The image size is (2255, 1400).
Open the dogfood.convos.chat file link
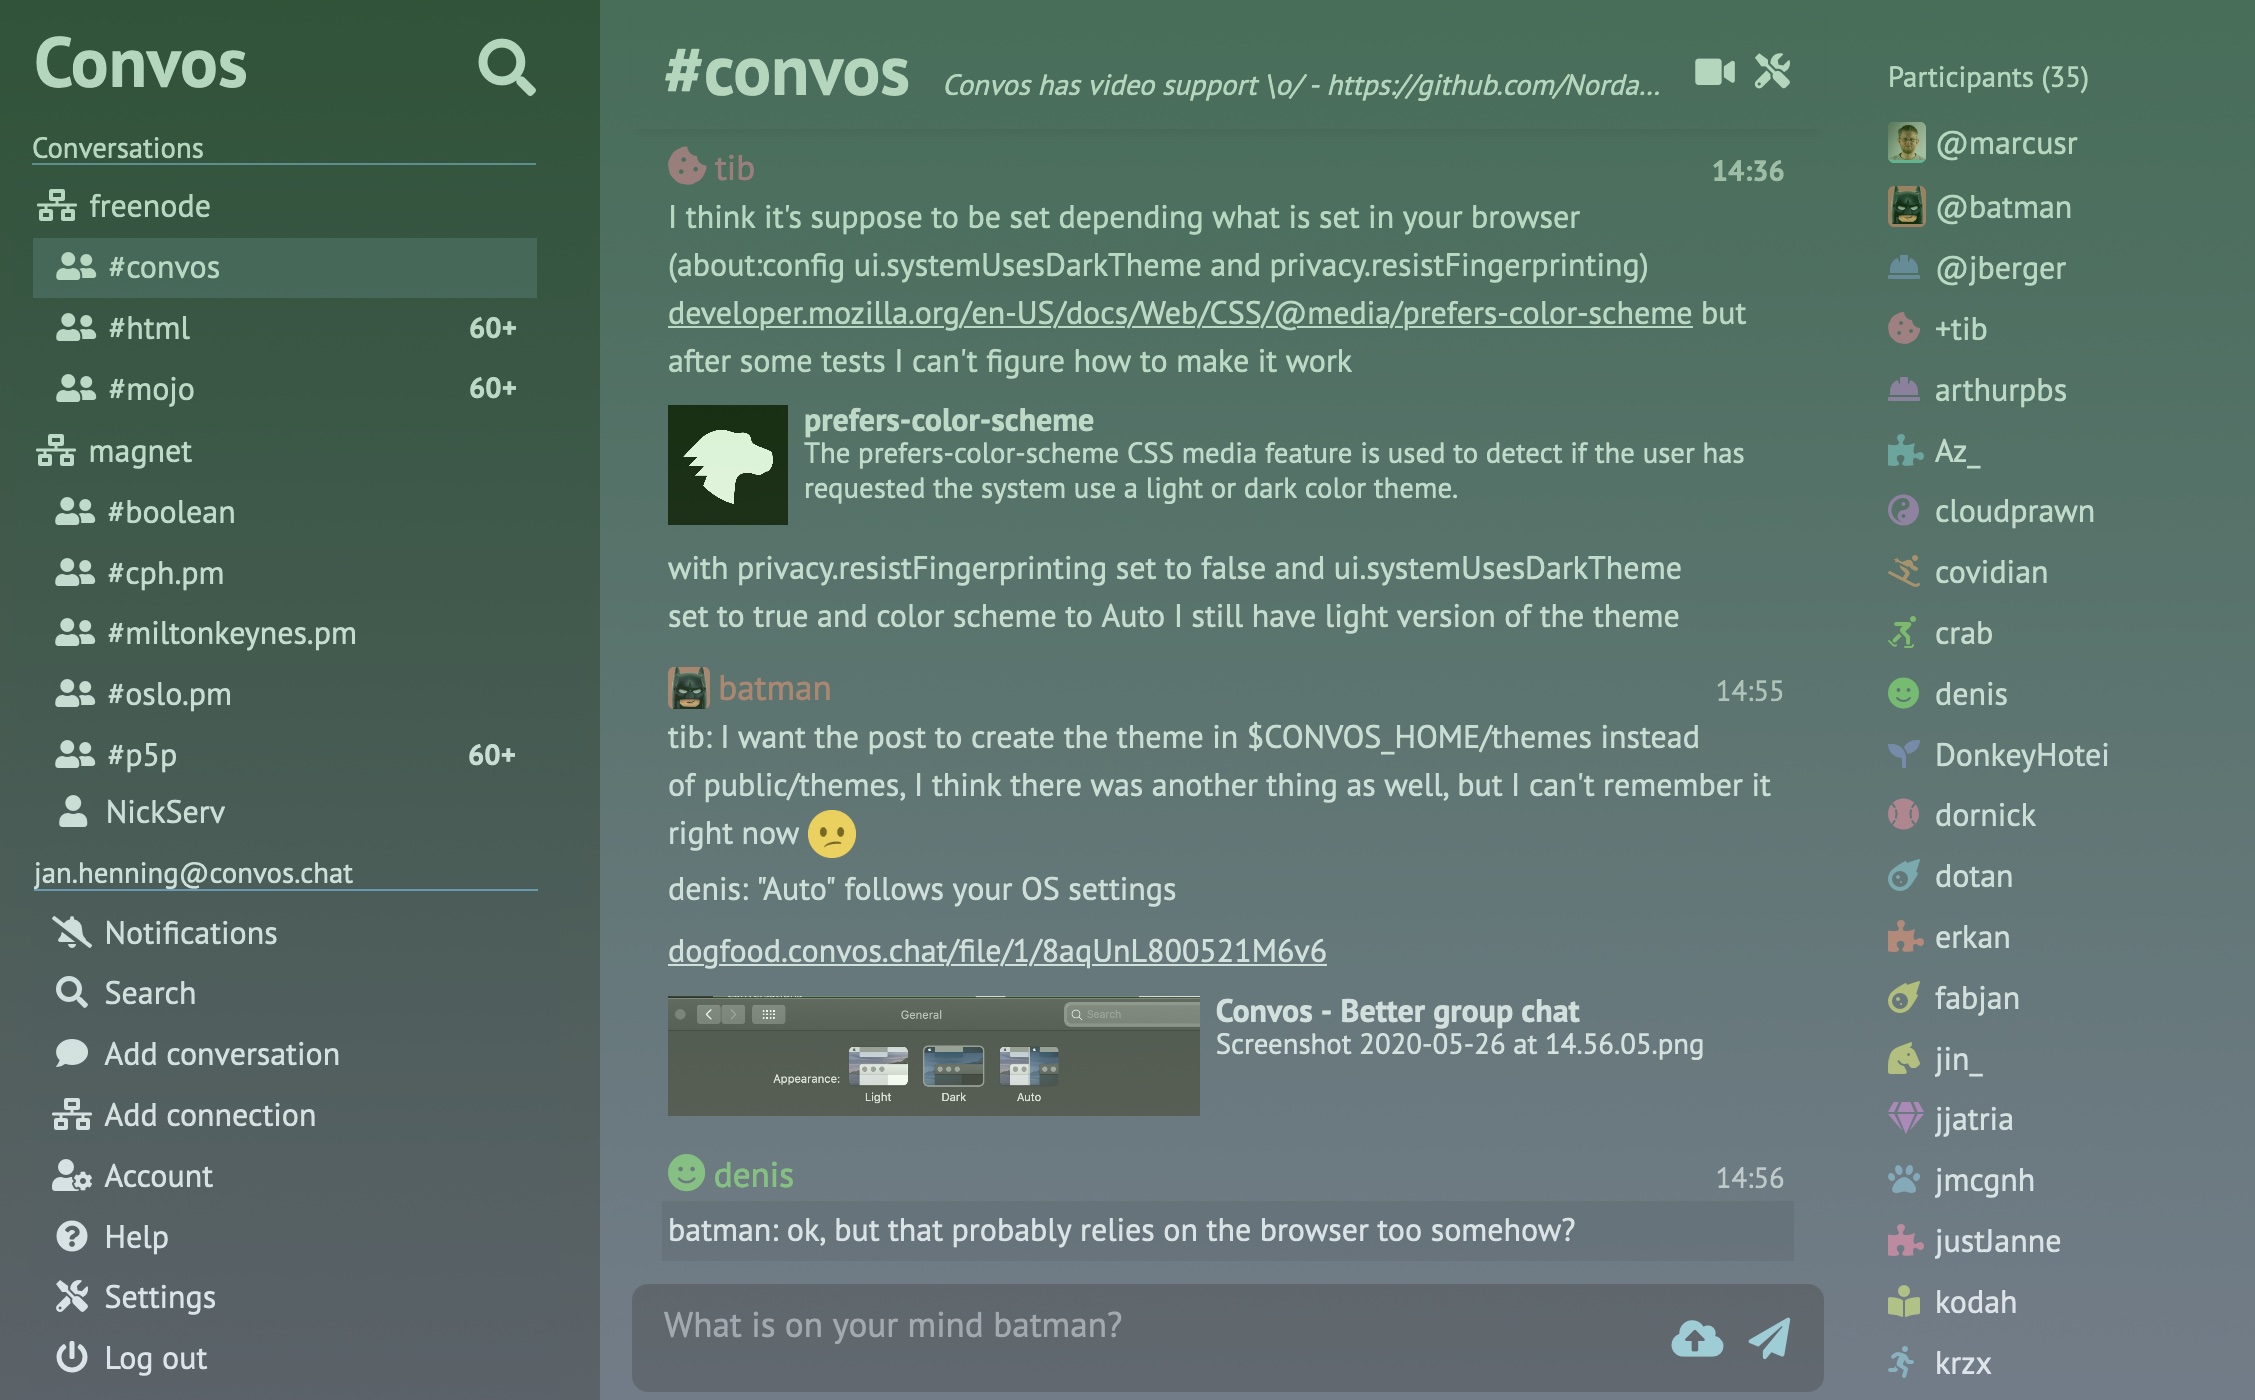point(997,948)
